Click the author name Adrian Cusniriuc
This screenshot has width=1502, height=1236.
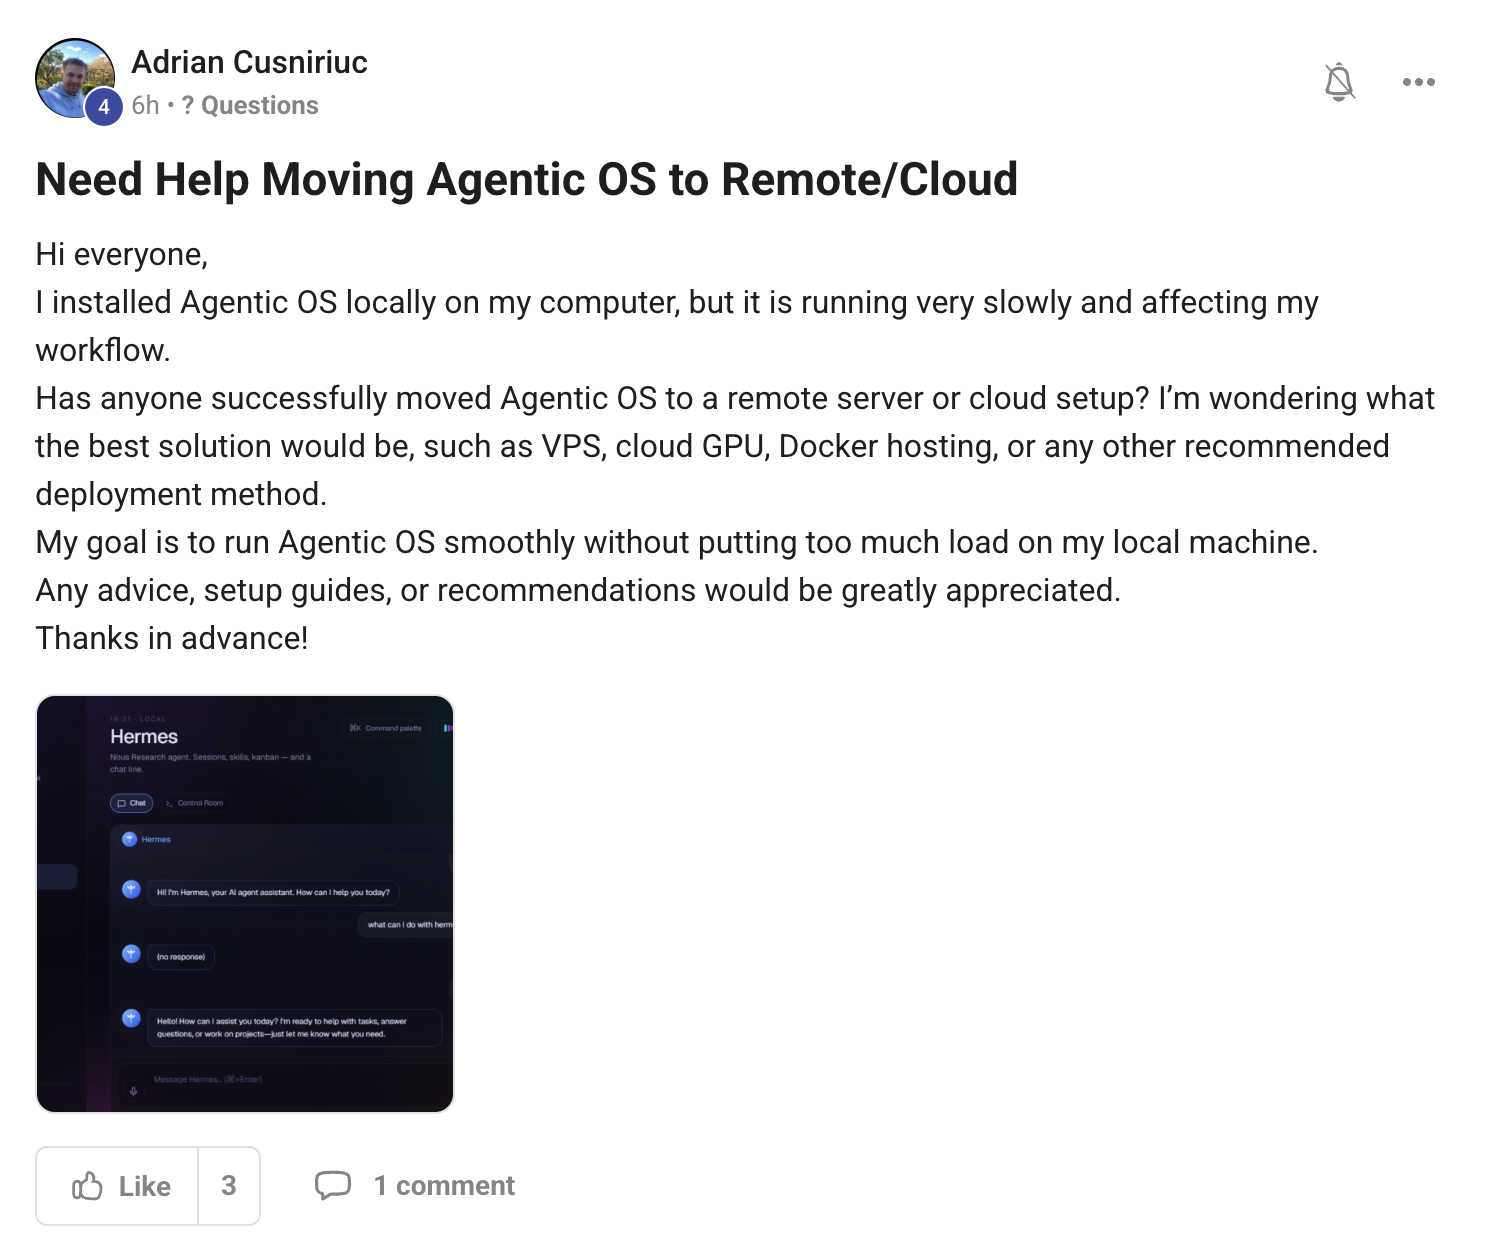tap(249, 62)
